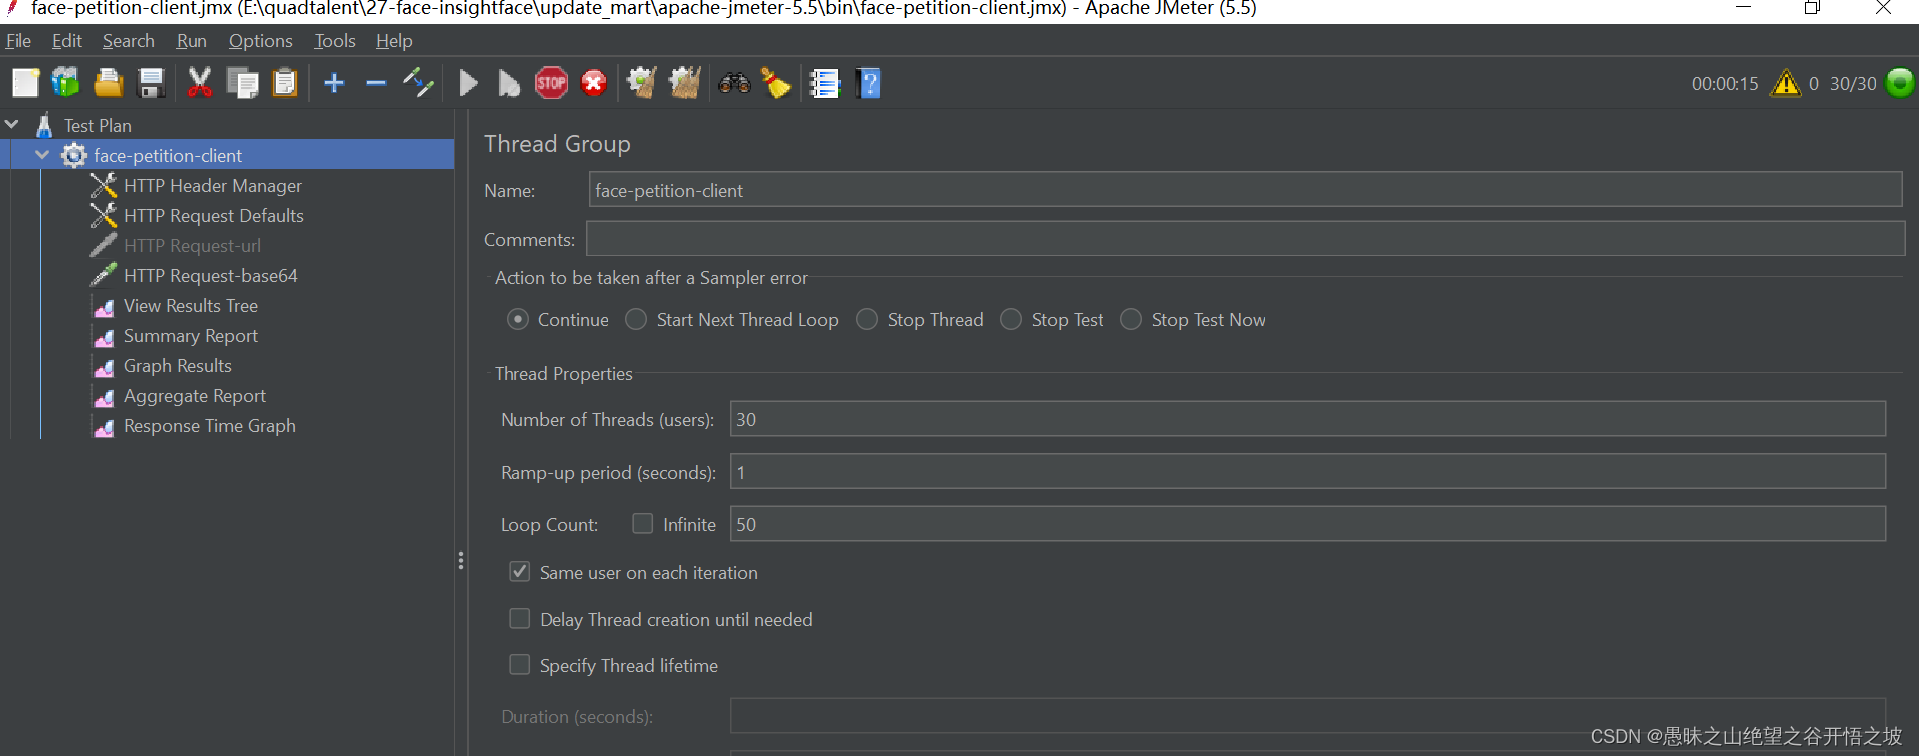Open the Search menu

pos(128,41)
